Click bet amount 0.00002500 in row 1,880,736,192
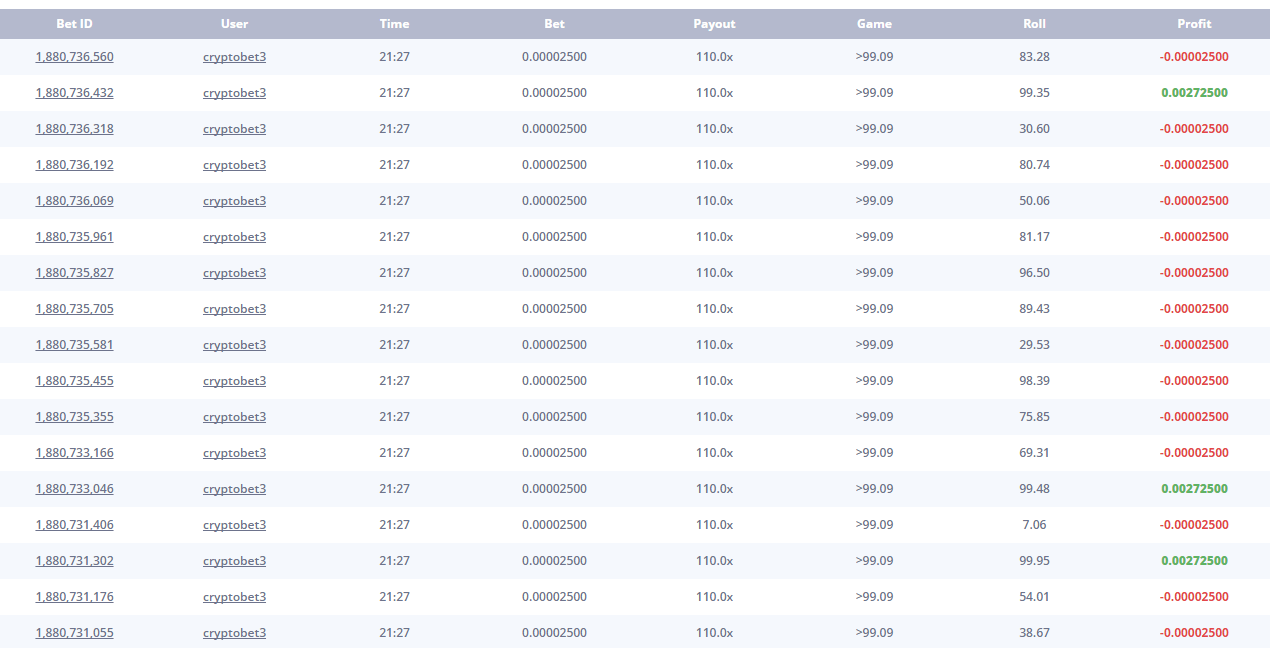The height and width of the screenshot is (648, 1270). pyautogui.click(x=554, y=165)
